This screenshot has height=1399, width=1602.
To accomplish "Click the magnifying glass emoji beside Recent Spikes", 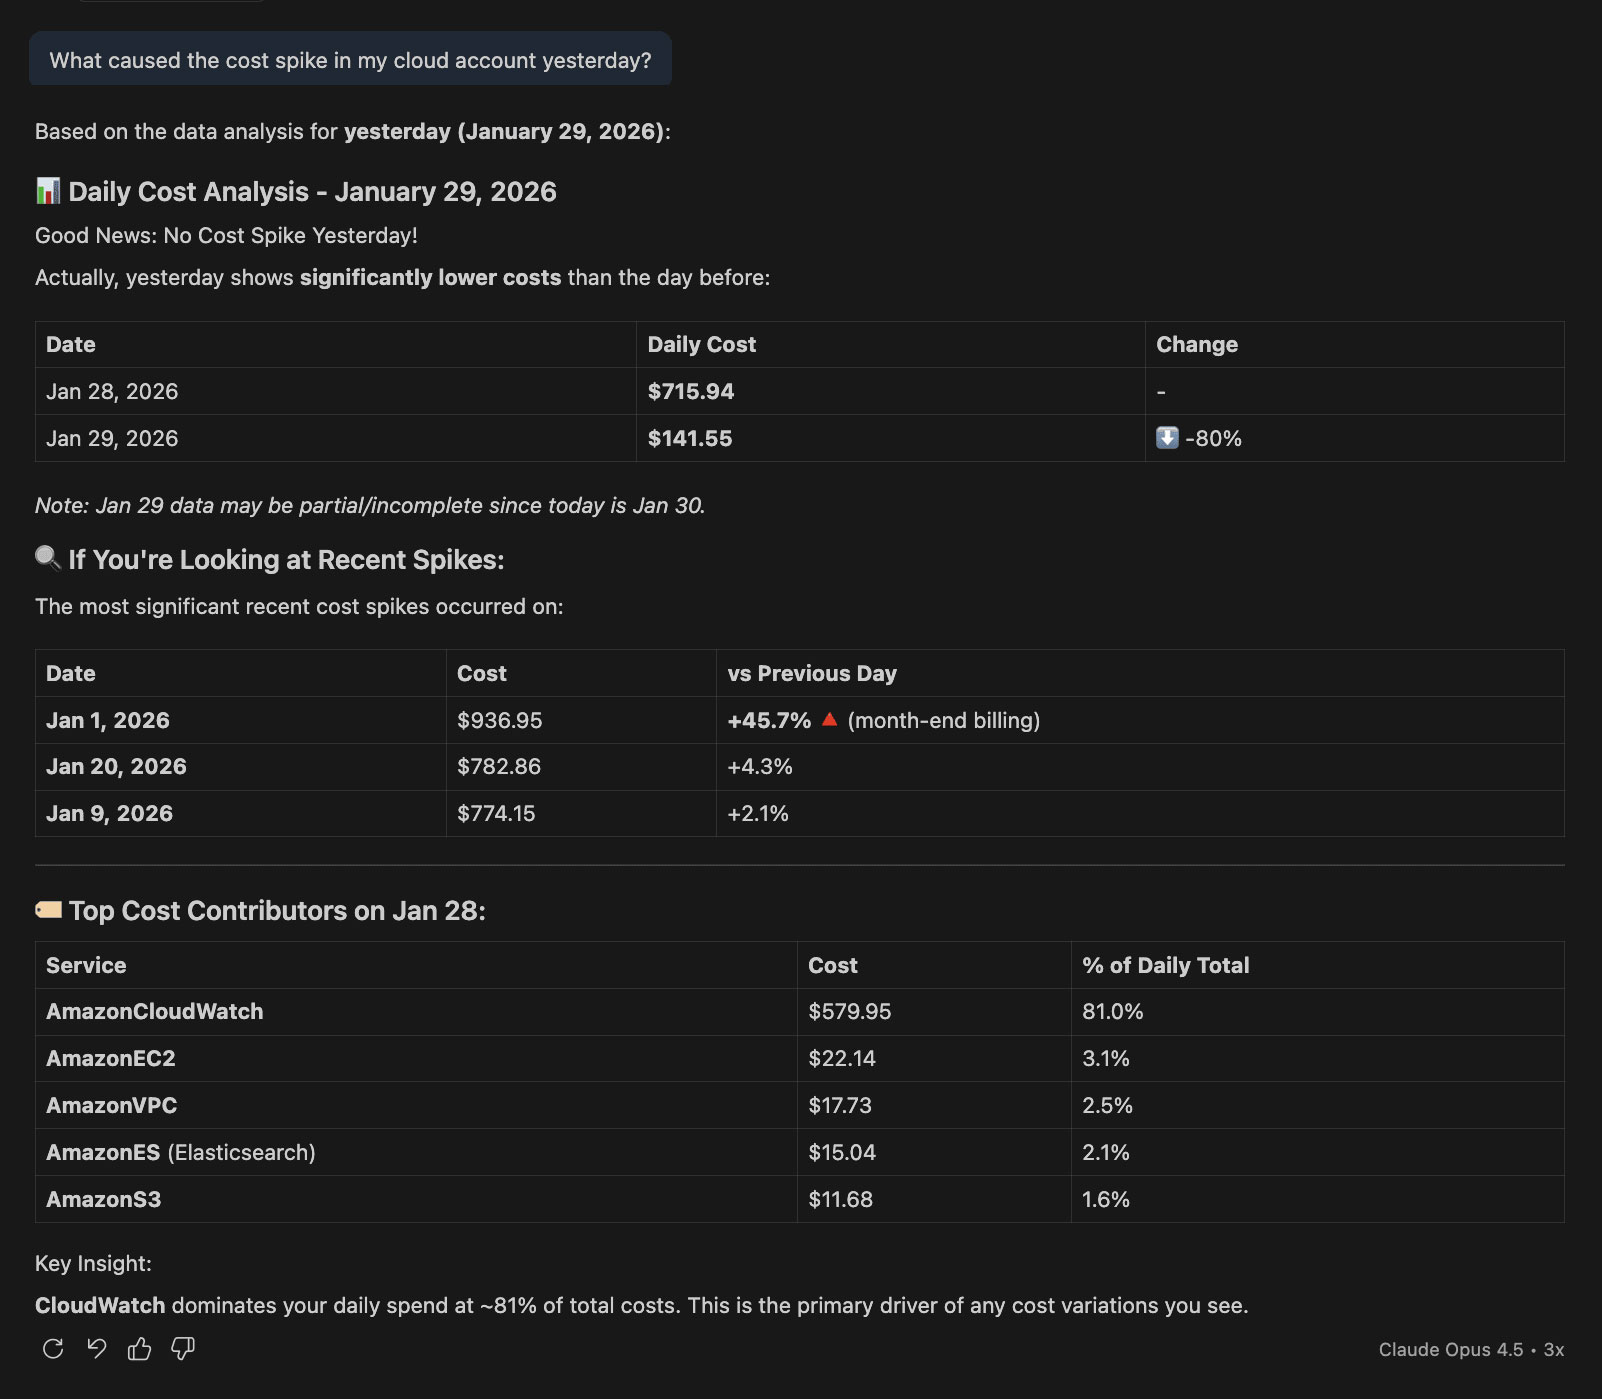I will point(48,558).
